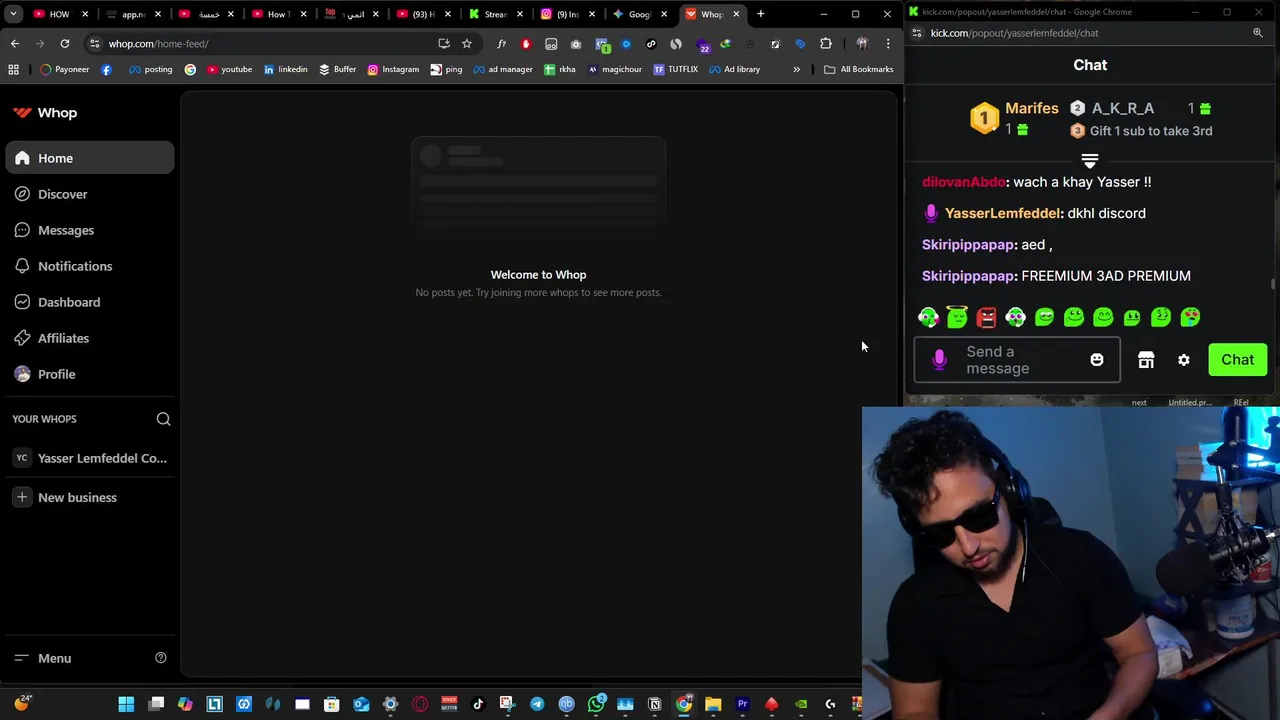This screenshot has height=720, width=1280.
Task: Open the Buffer bookmark
Action: point(338,69)
